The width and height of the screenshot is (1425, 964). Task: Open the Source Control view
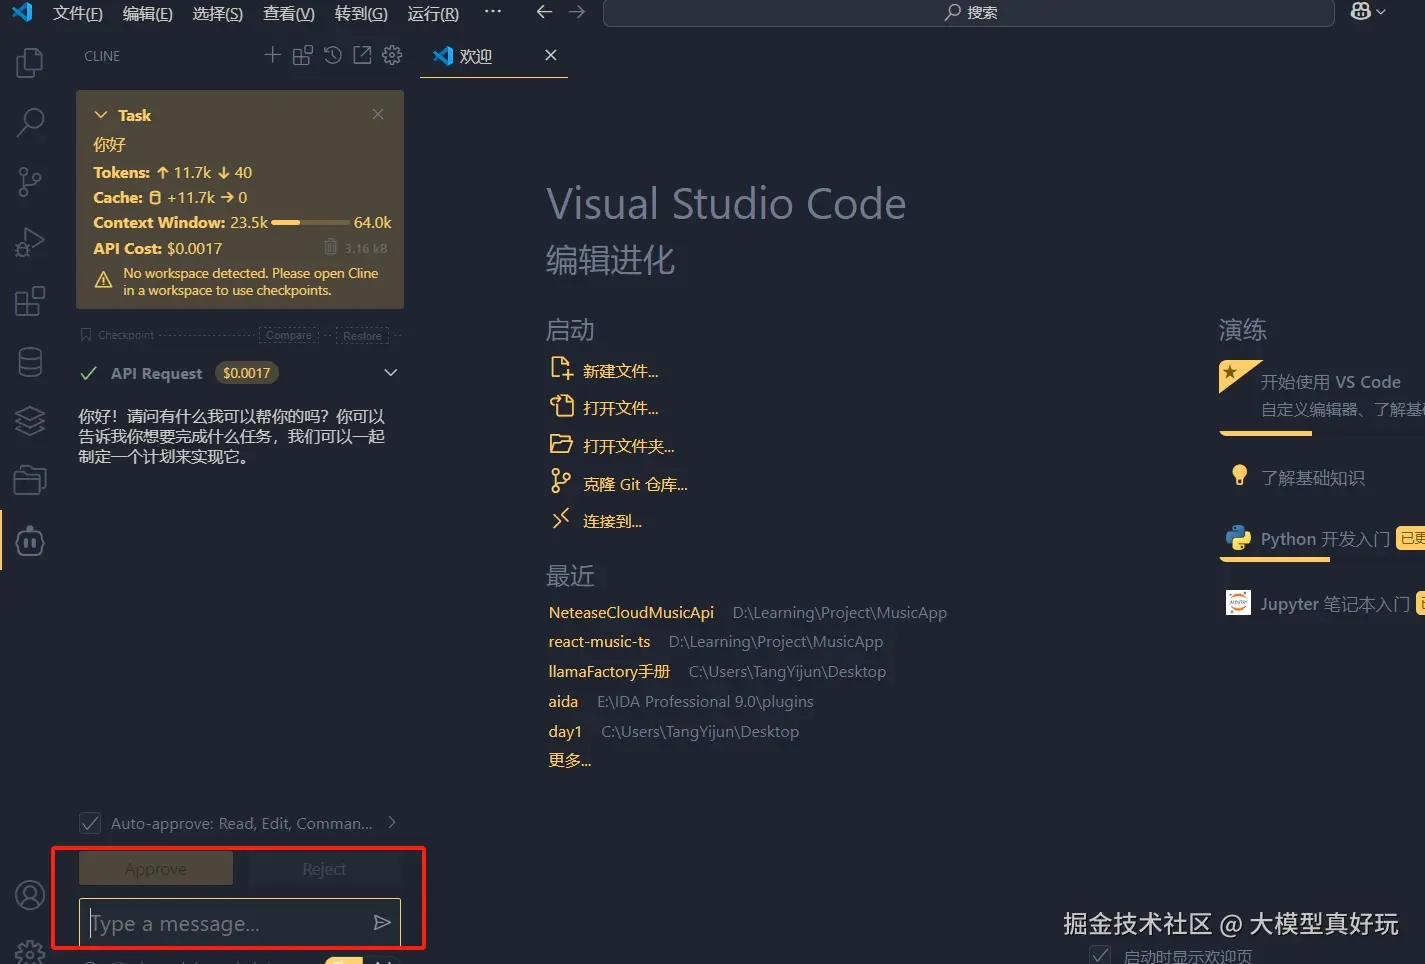[x=30, y=182]
